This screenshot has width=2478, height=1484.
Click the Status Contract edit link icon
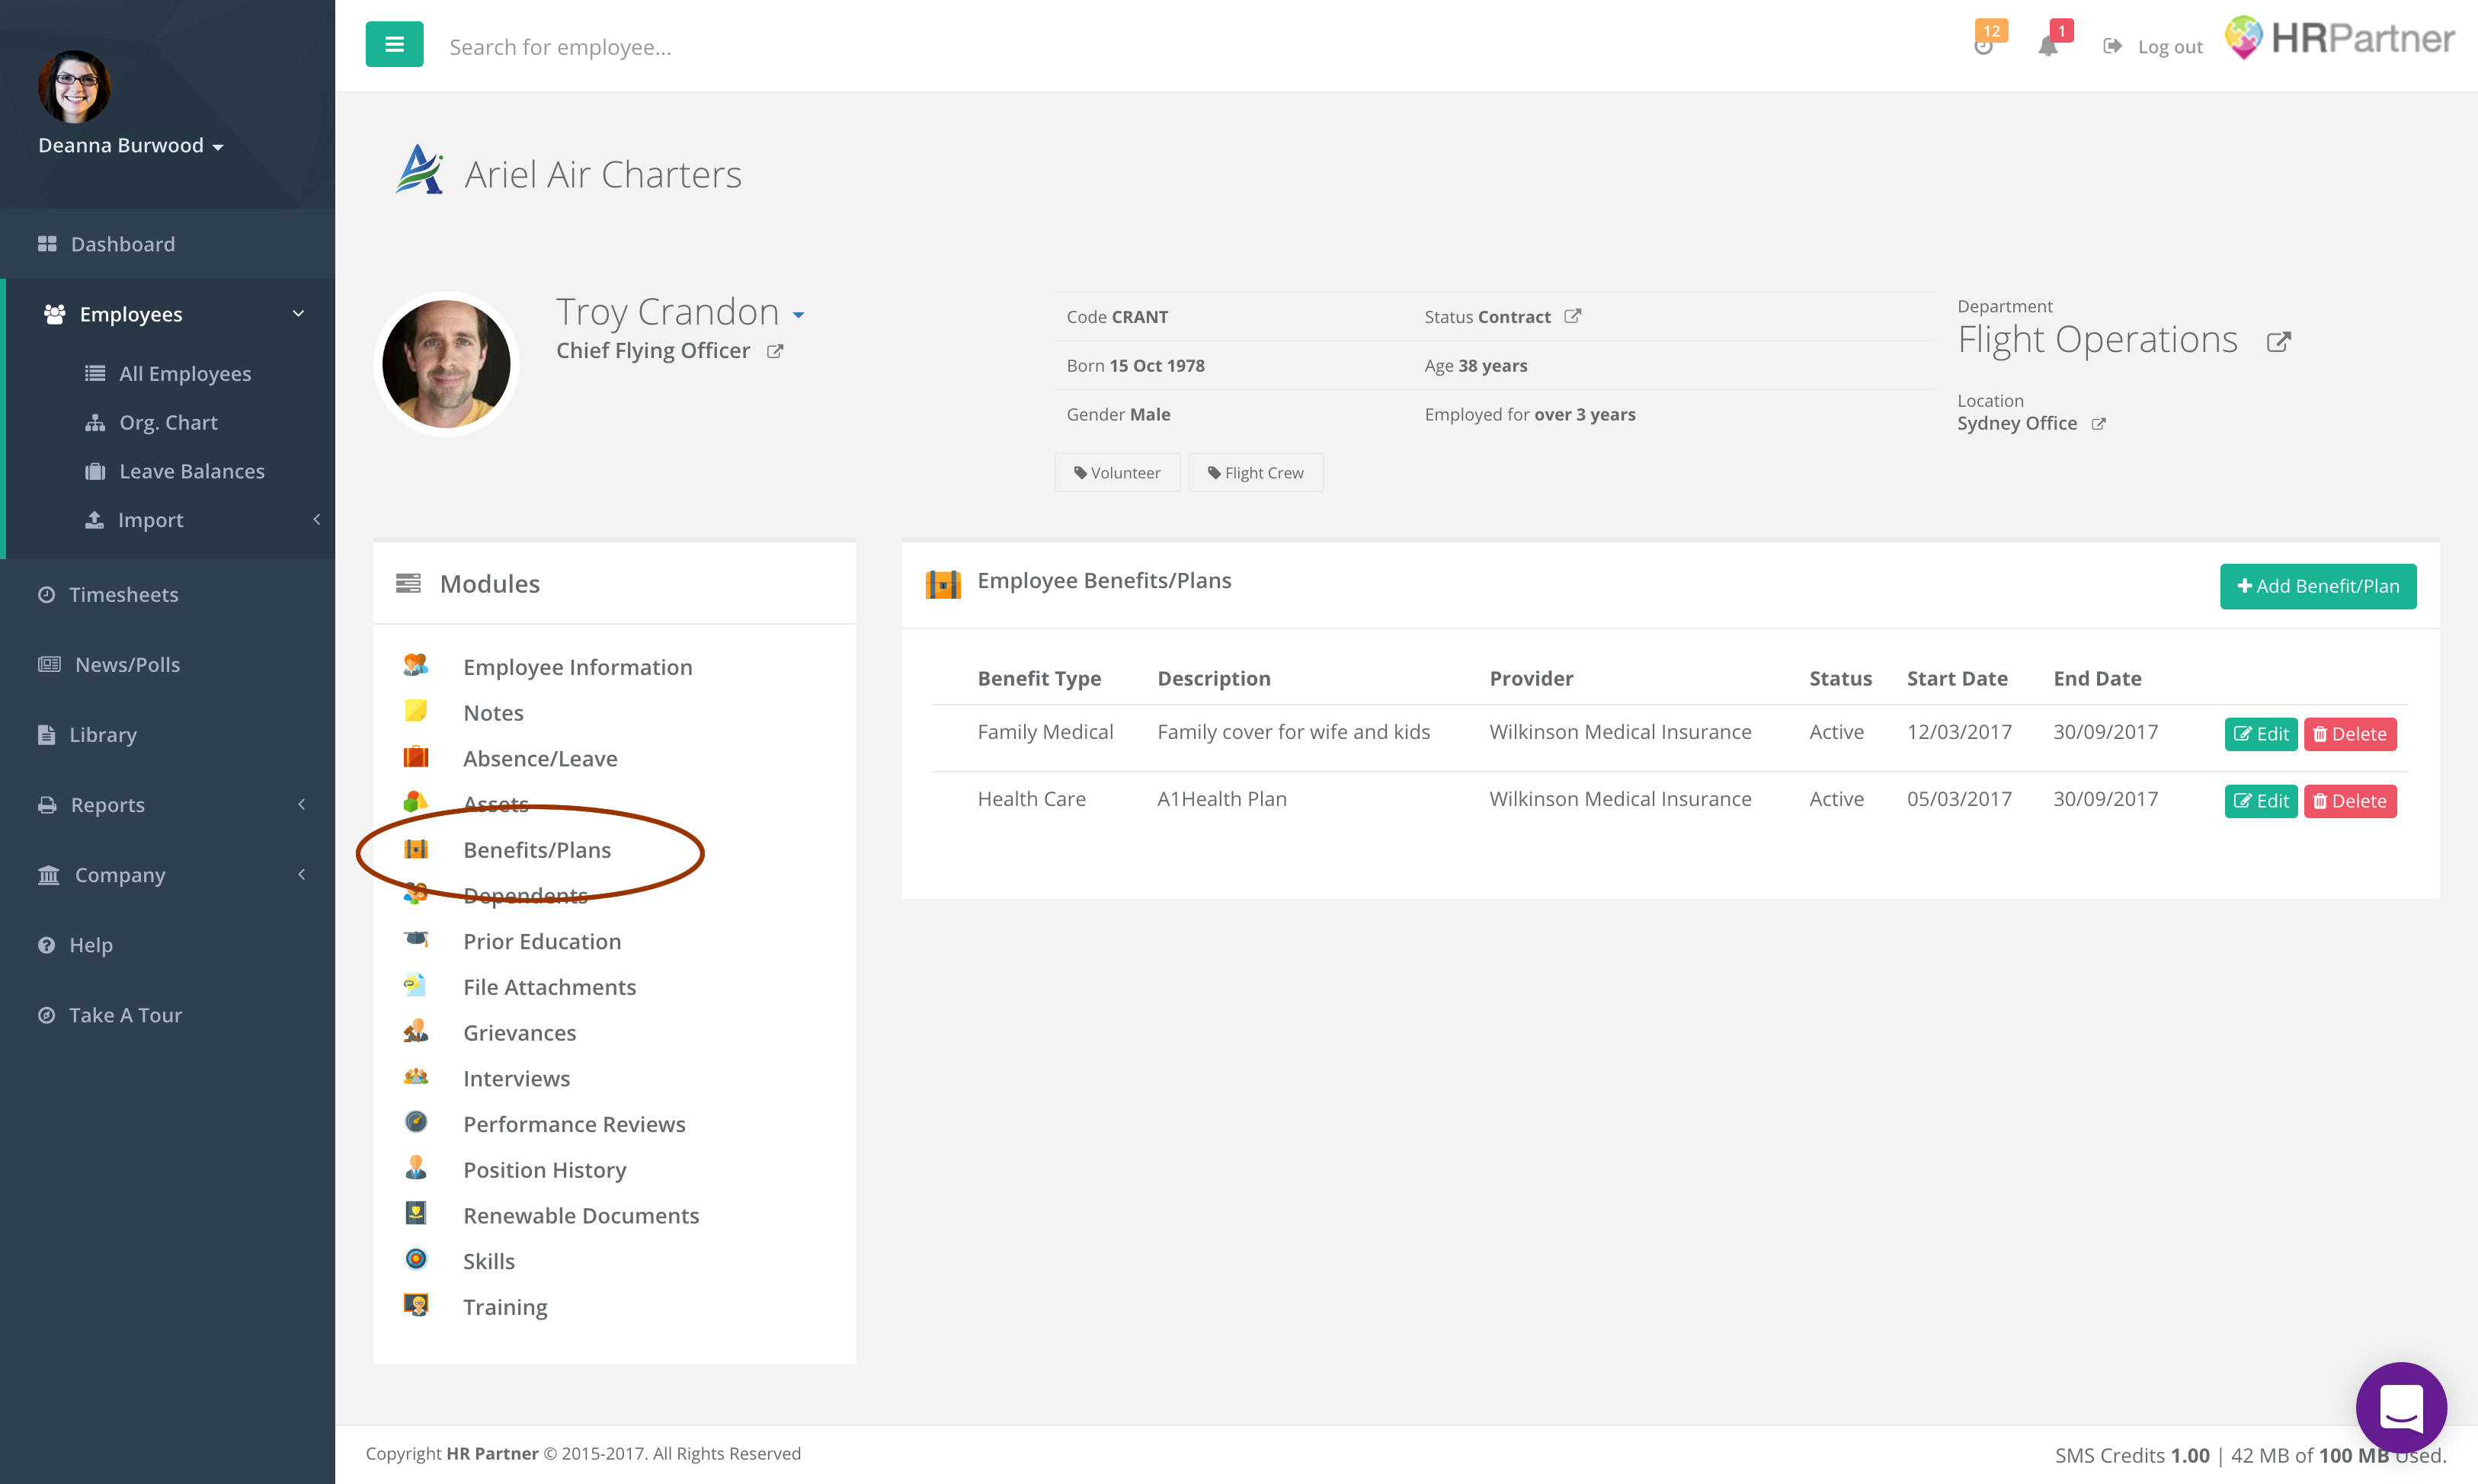click(1573, 316)
